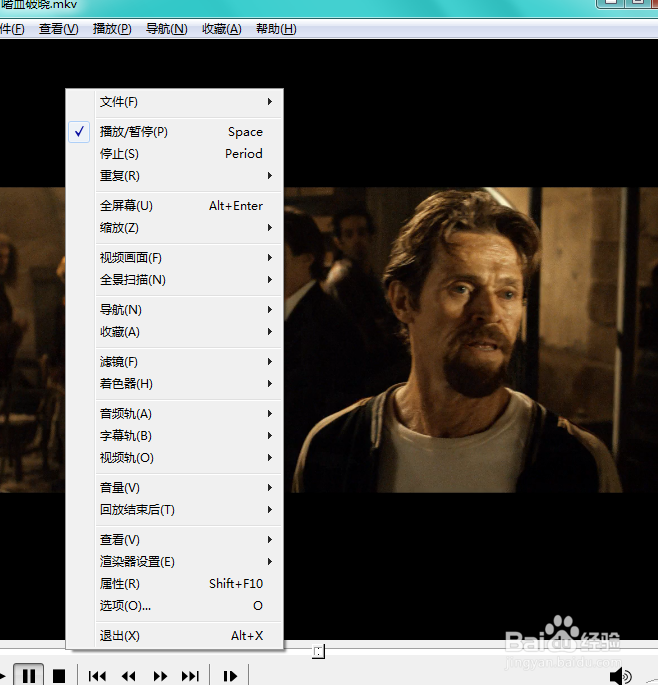The height and width of the screenshot is (685, 658).
Task: Expand 导航(N) submenu in context menu
Action: (174, 310)
